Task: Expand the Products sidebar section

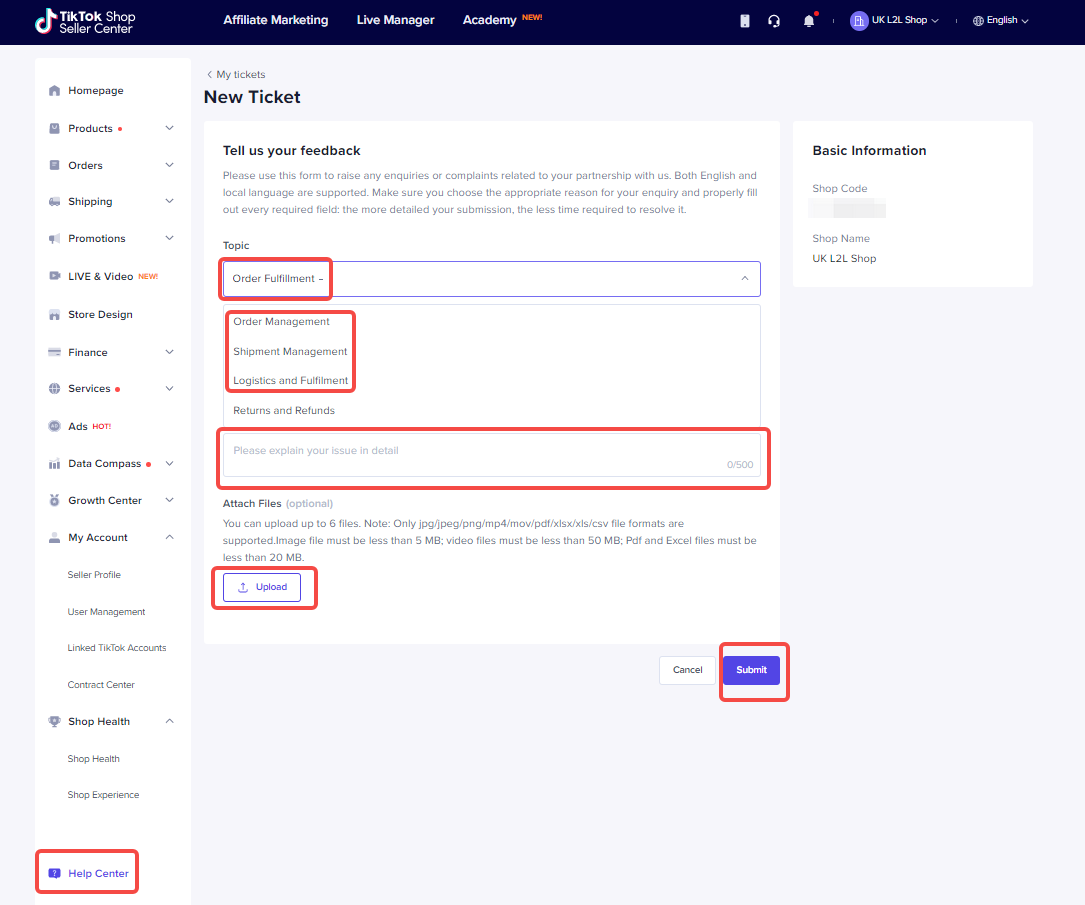Action: coord(169,127)
